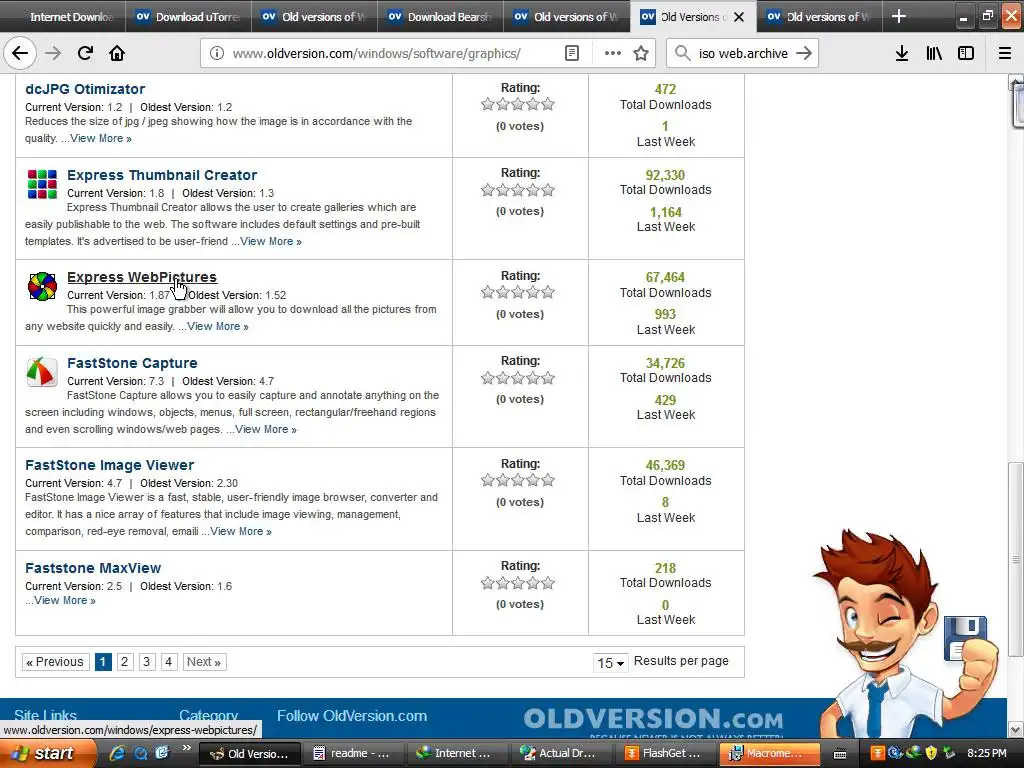Switch to Download uTorrent tab

click(189, 17)
